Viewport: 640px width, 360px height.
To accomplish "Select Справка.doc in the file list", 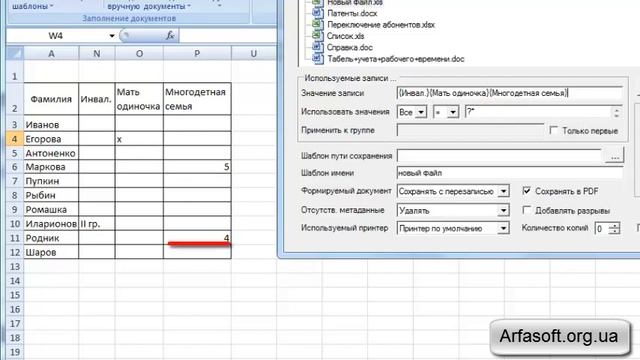I will click(349, 47).
